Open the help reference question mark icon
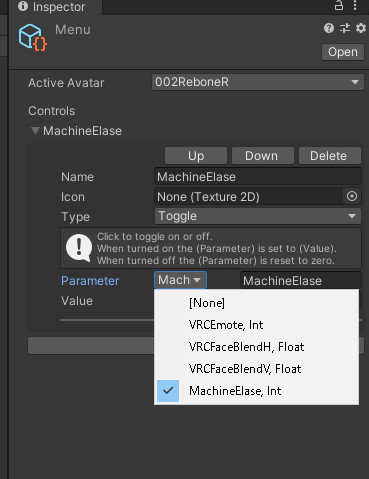This screenshot has height=479, width=369. [x=329, y=28]
